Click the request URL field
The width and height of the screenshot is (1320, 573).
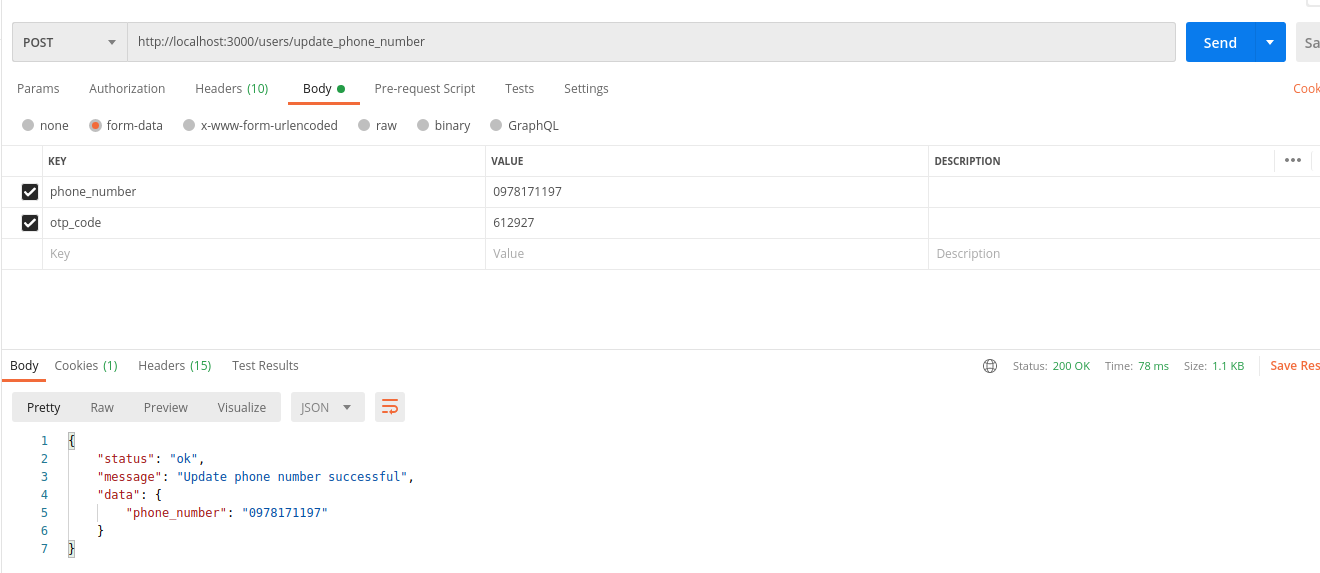tap(650, 42)
